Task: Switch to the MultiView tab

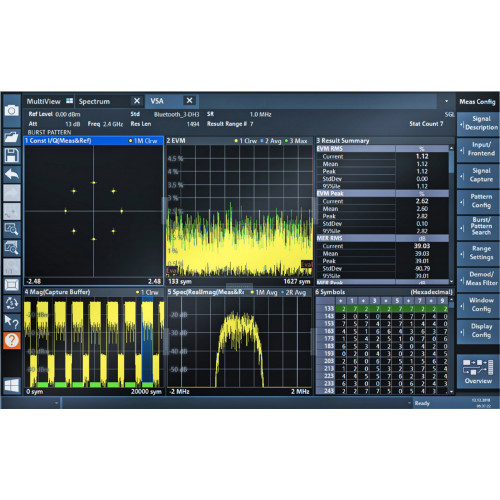Action: tap(44, 101)
